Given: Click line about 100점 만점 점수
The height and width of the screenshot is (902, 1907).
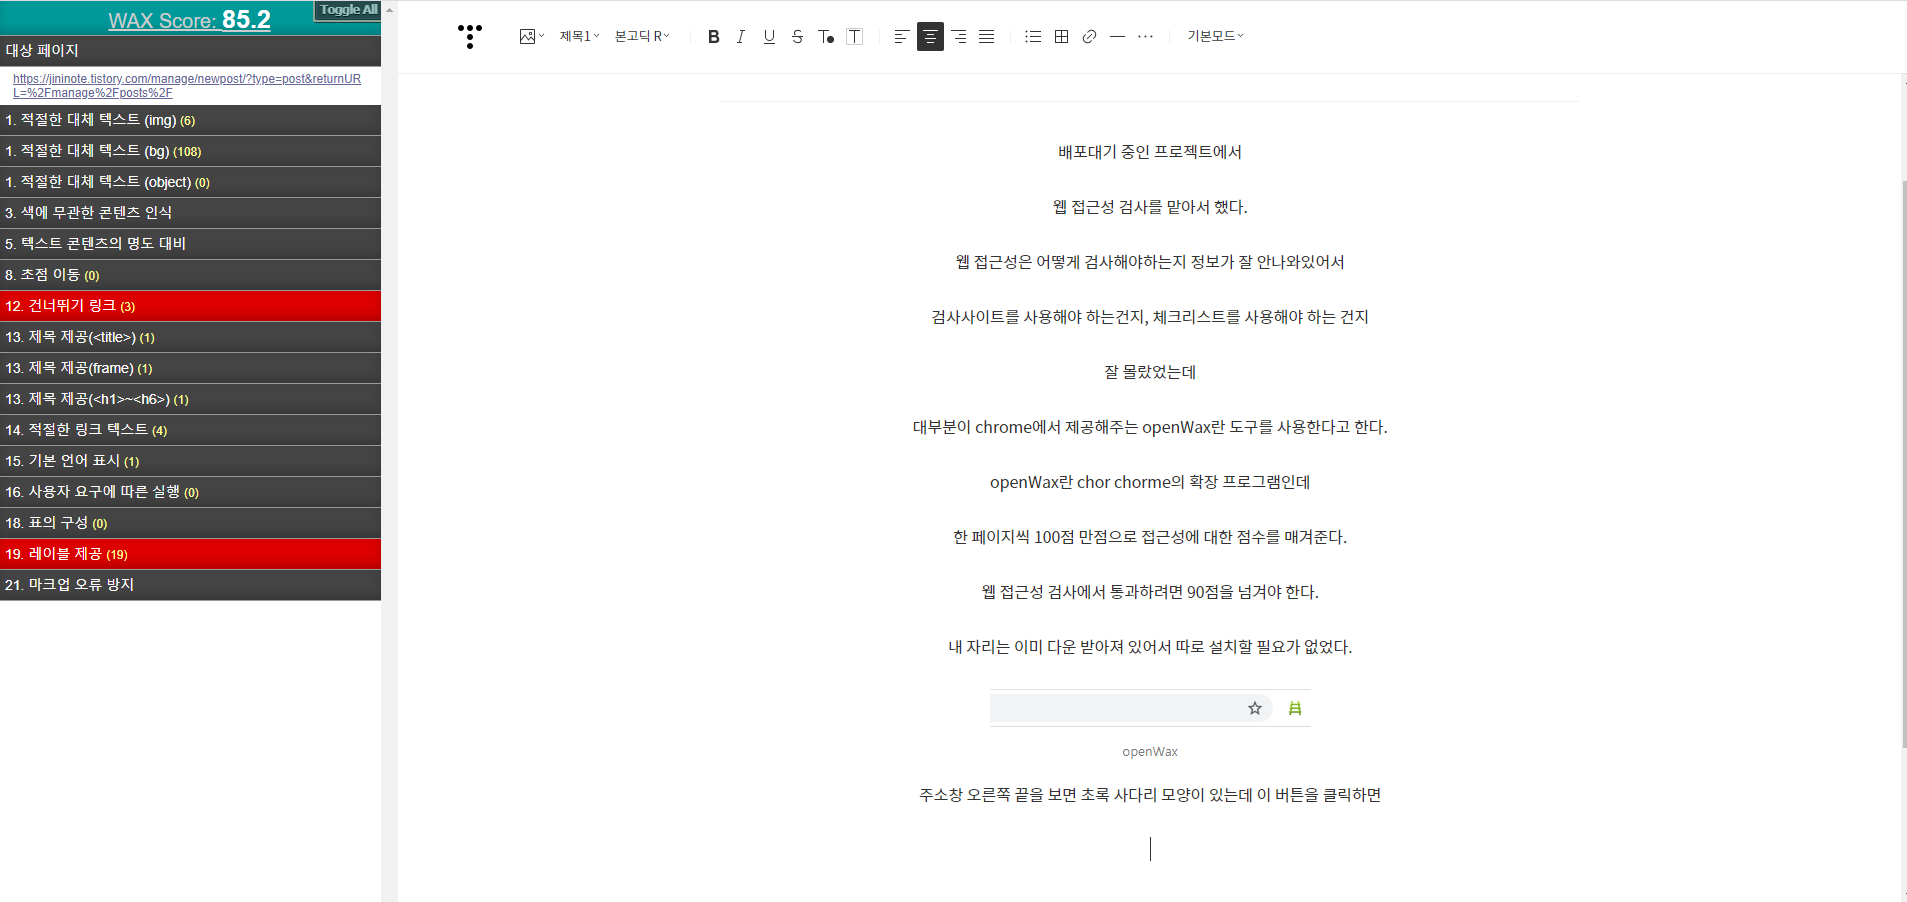Looking at the screenshot, I should point(1150,537).
